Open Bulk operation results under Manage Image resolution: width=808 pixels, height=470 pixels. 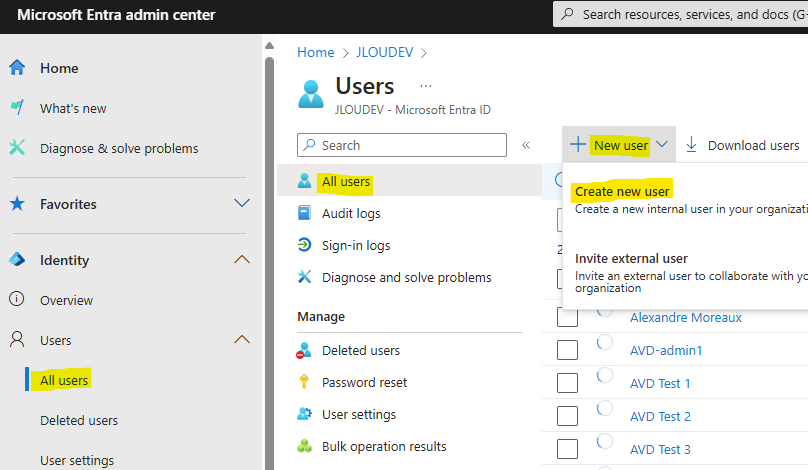click(x=384, y=446)
